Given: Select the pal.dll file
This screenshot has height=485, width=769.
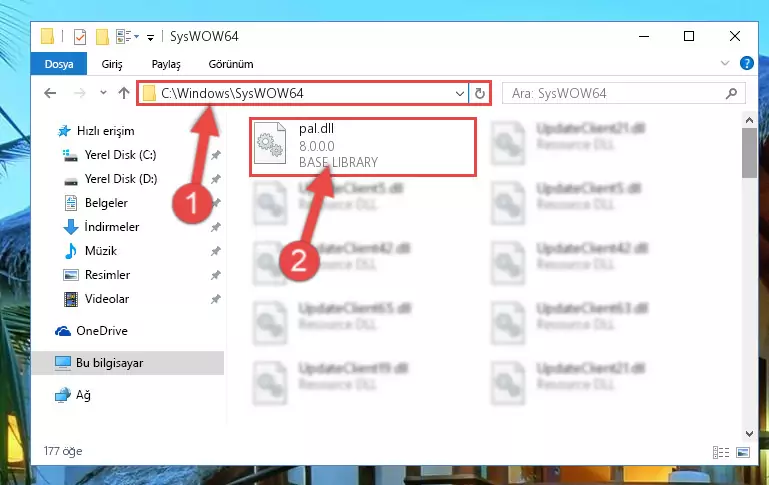Looking at the screenshot, I should tap(363, 147).
